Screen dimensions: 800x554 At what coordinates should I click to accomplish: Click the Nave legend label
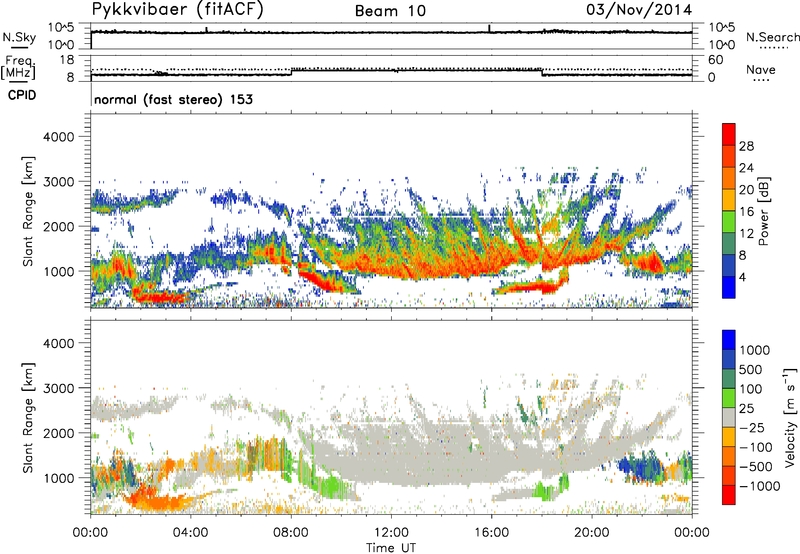[x=760, y=69]
